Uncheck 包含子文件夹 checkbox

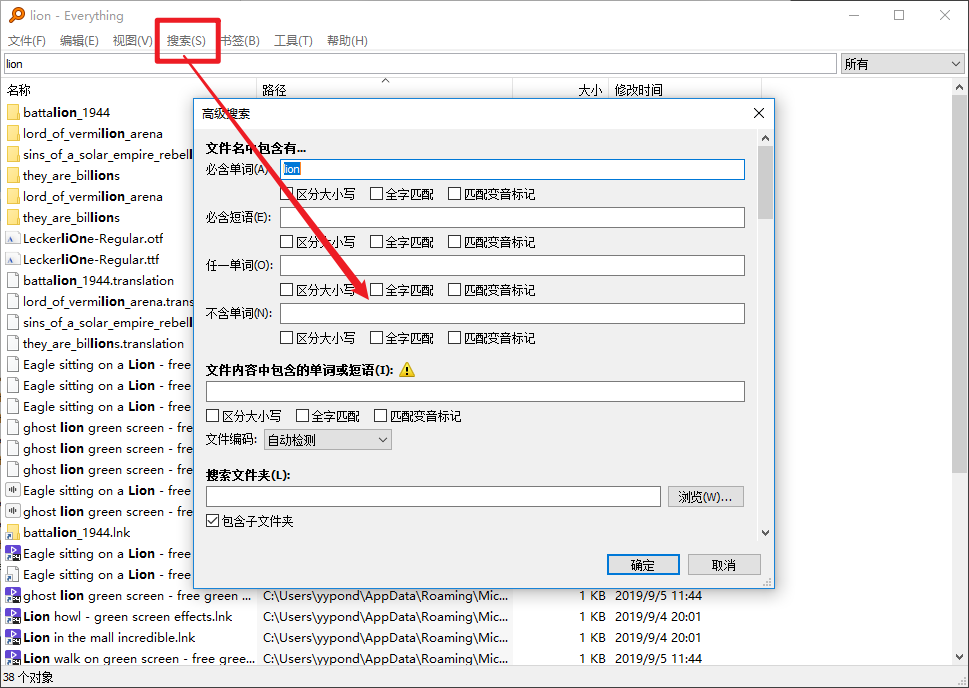(213, 520)
